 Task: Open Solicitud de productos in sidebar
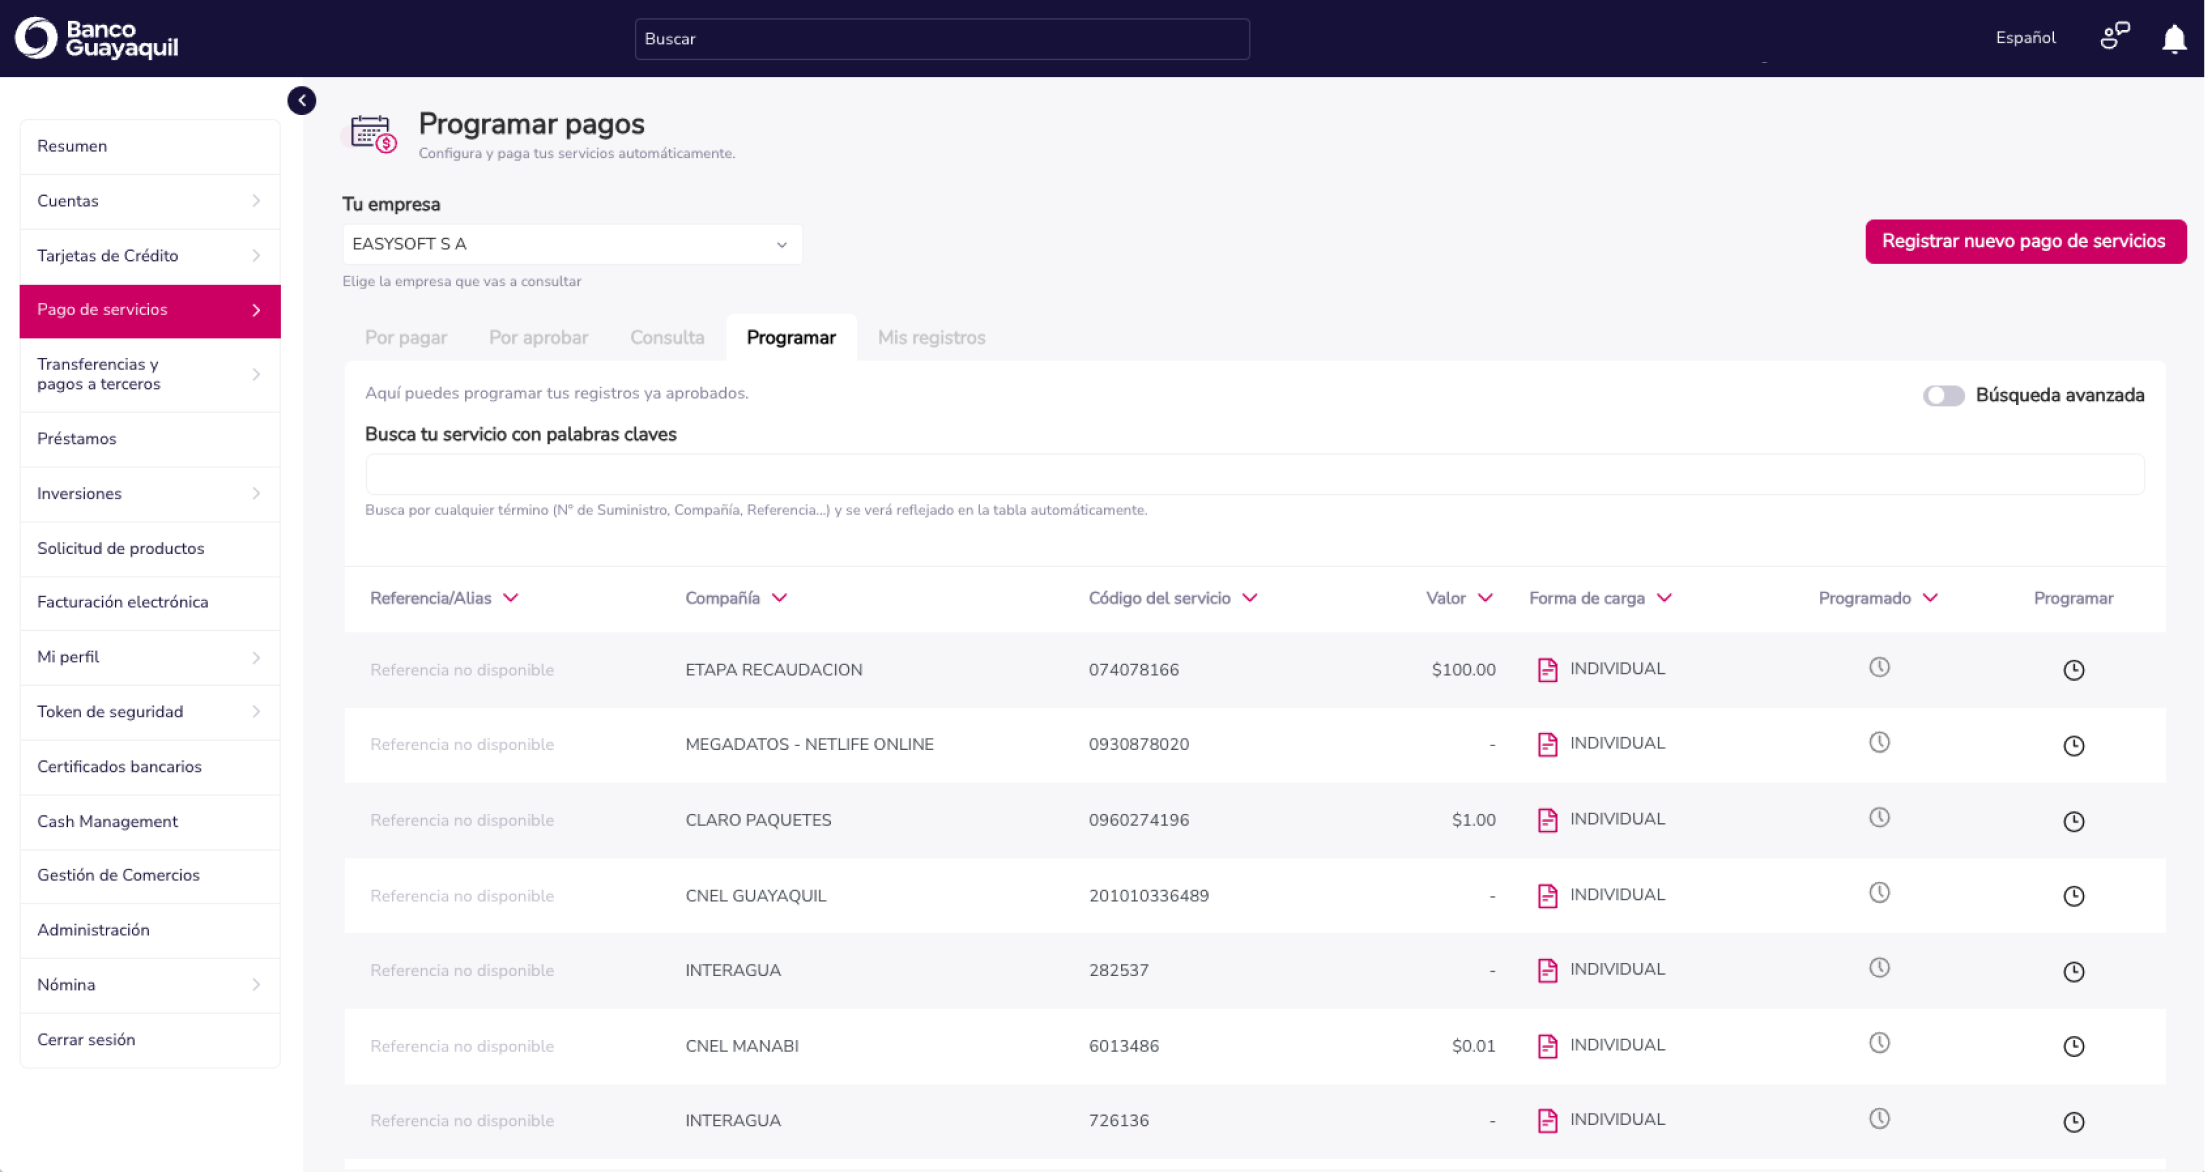tap(150, 549)
